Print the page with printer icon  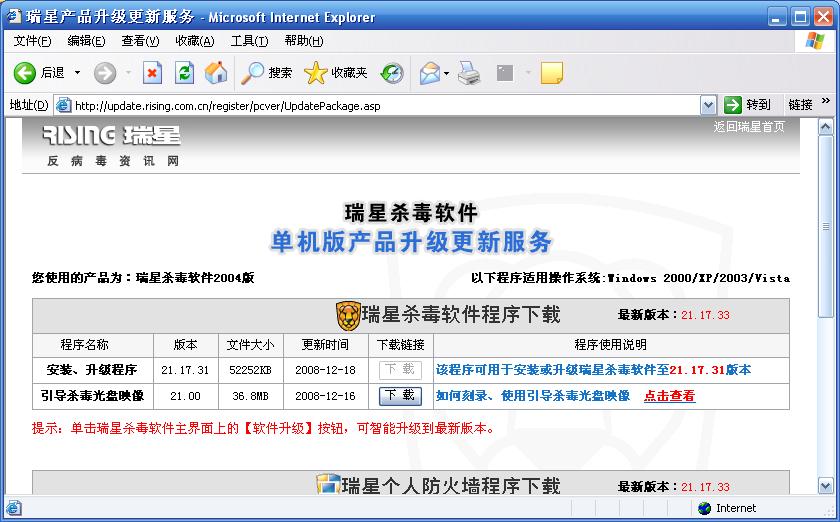[469, 73]
